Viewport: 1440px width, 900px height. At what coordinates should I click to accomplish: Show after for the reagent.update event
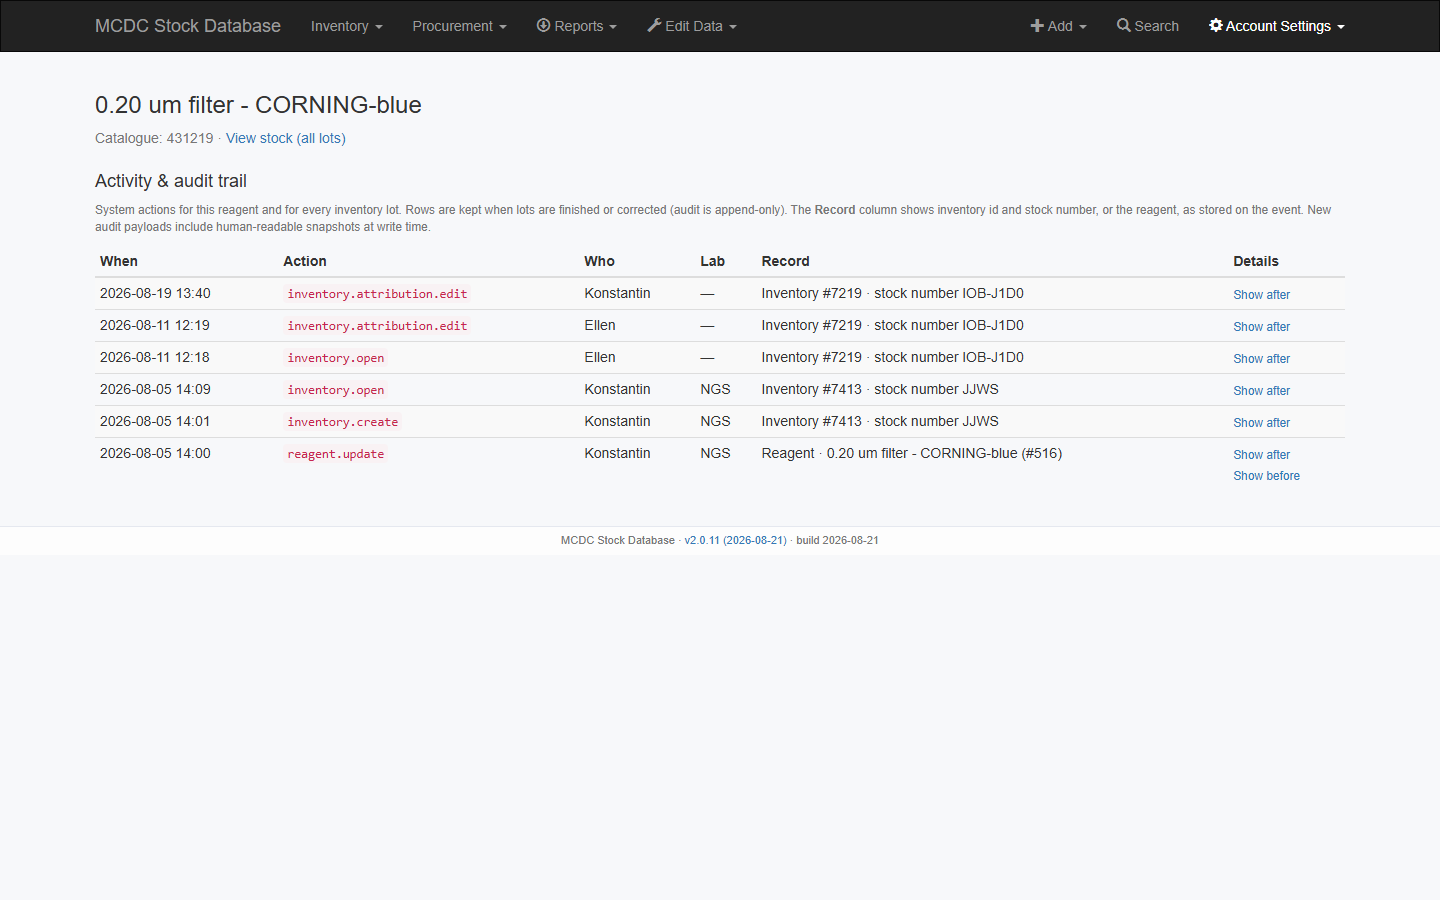click(1261, 455)
